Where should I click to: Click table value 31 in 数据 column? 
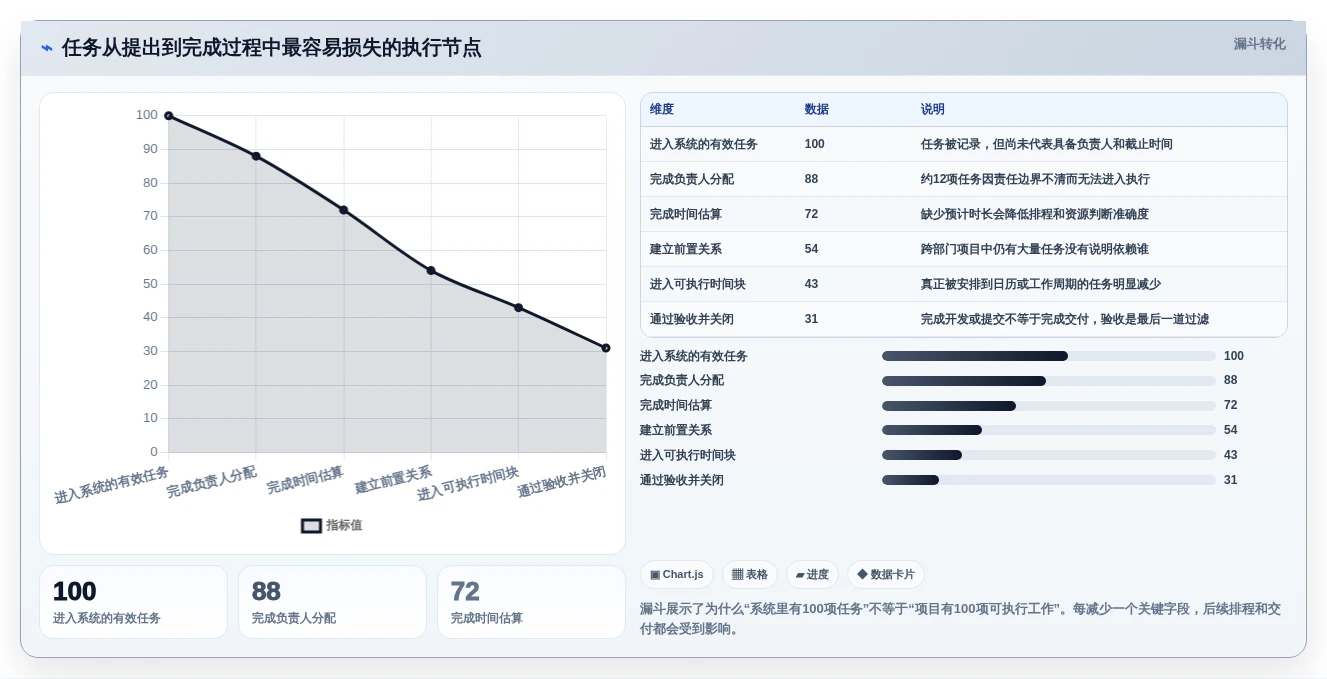click(812, 319)
